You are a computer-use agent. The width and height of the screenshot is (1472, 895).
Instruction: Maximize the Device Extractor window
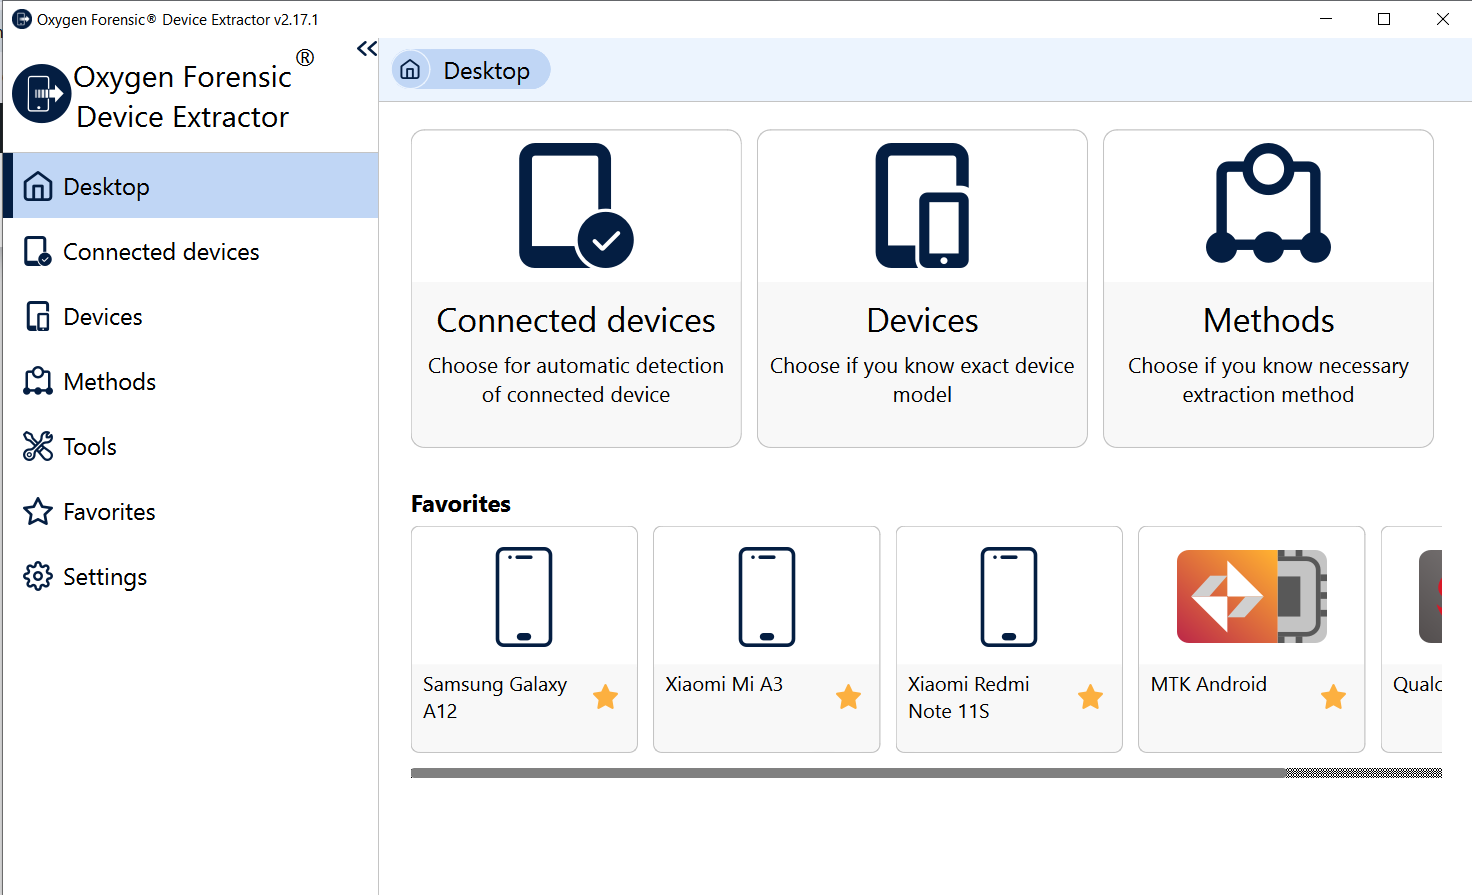[x=1384, y=19]
